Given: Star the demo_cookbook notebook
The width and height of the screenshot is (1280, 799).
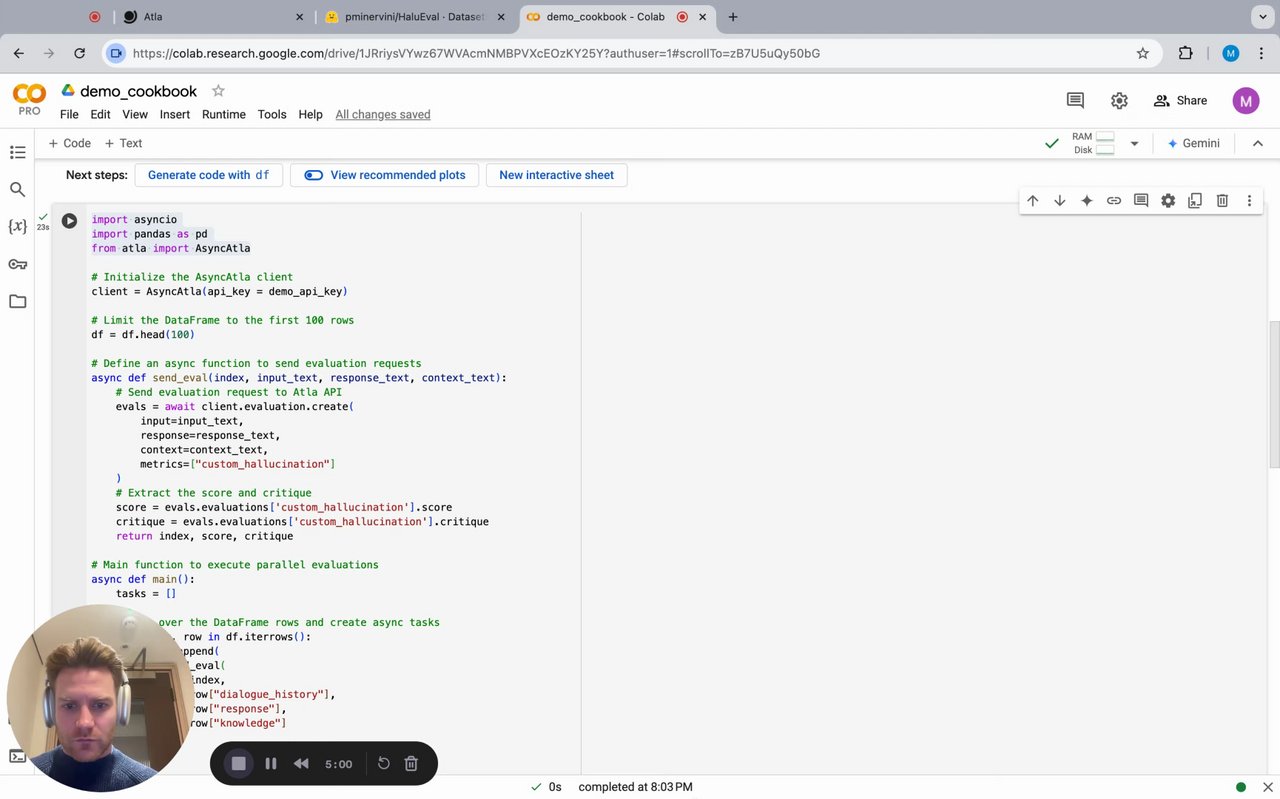Looking at the screenshot, I should tap(218, 91).
